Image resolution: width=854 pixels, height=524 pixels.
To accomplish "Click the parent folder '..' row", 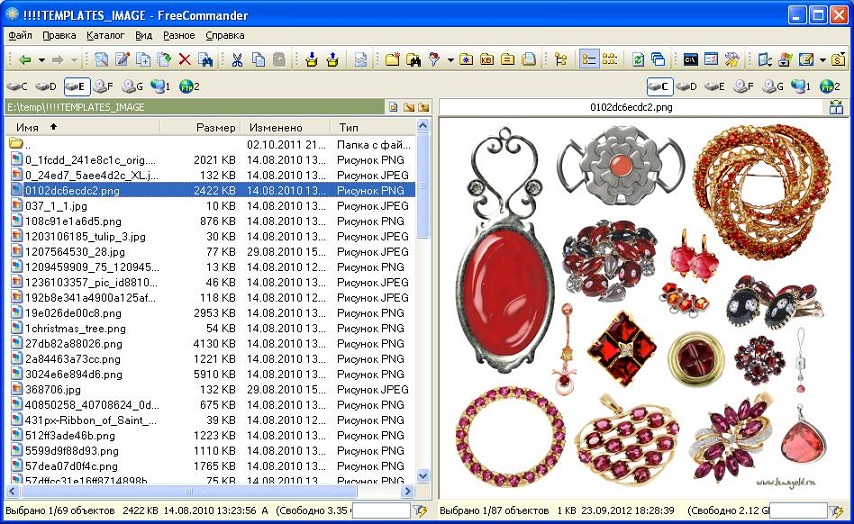I will (x=210, y=144).
